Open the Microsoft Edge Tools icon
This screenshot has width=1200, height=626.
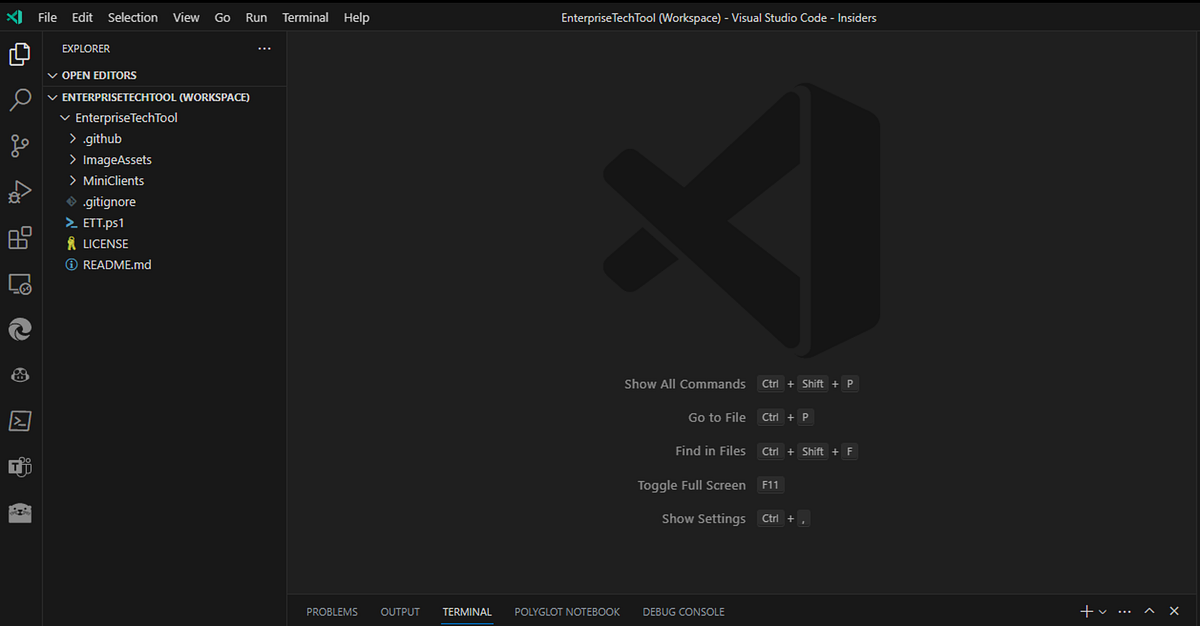pyautogui.click(x=20, y=329)
